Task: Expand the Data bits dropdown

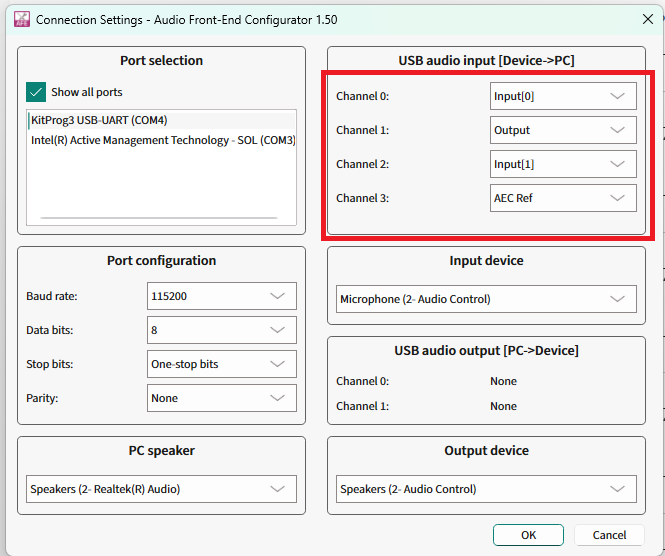Action: [x=221, y=330]
